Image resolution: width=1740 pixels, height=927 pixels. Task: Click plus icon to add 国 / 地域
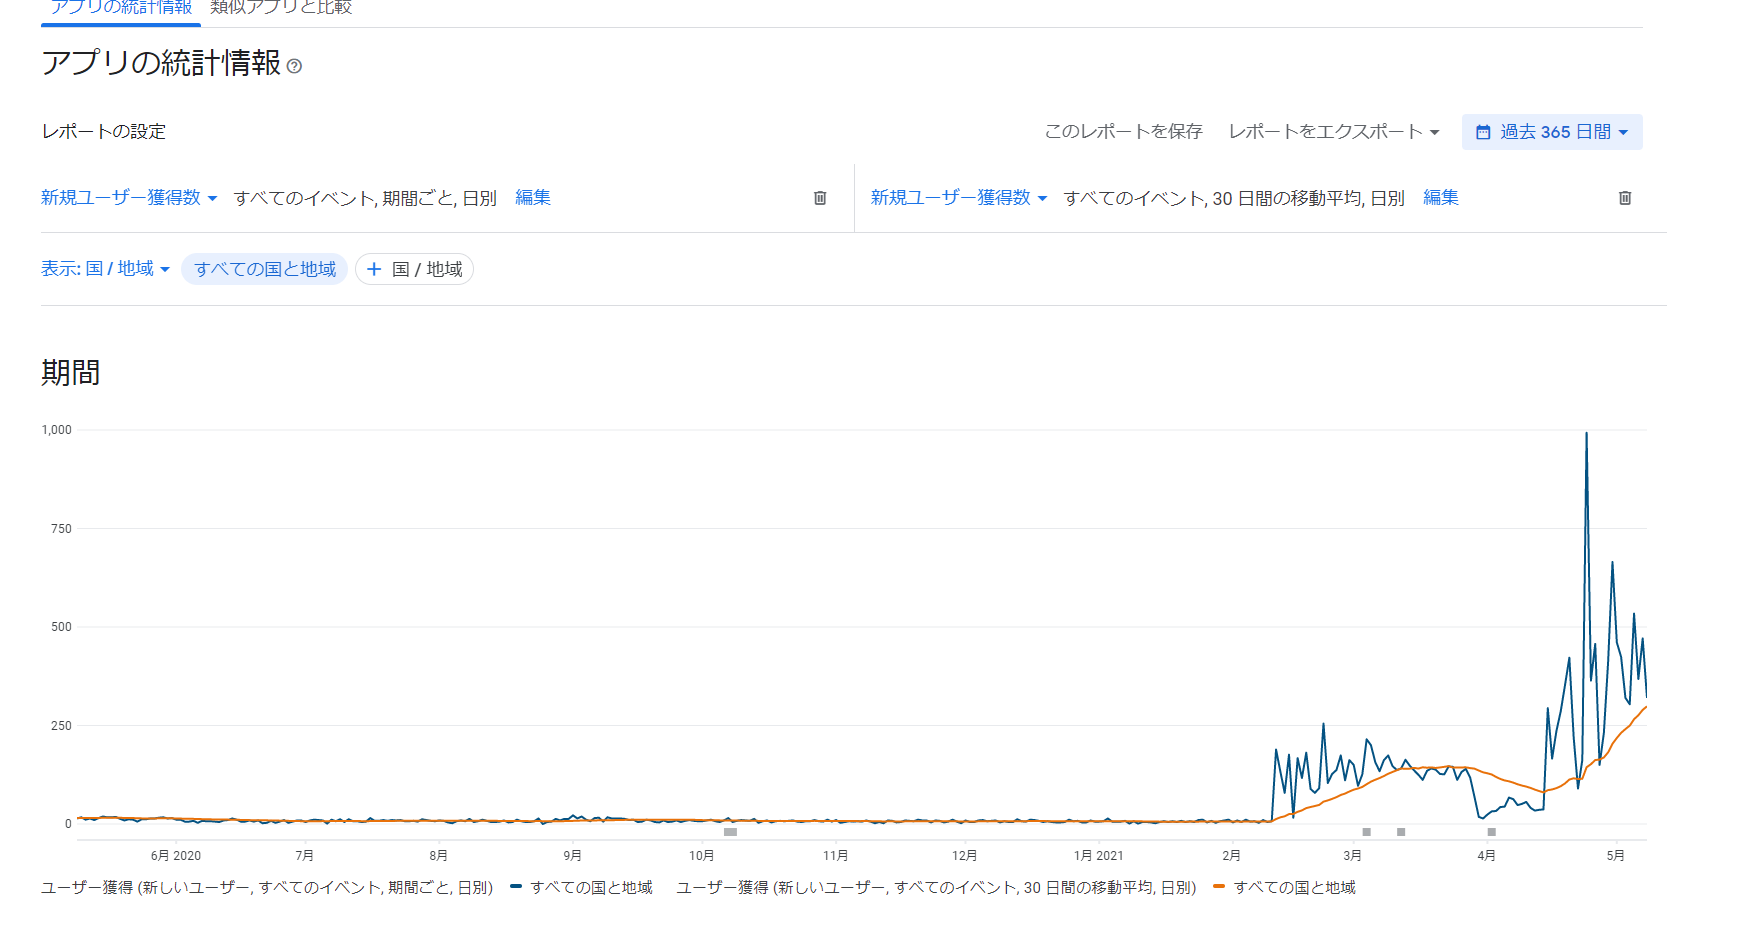point(374,269)
